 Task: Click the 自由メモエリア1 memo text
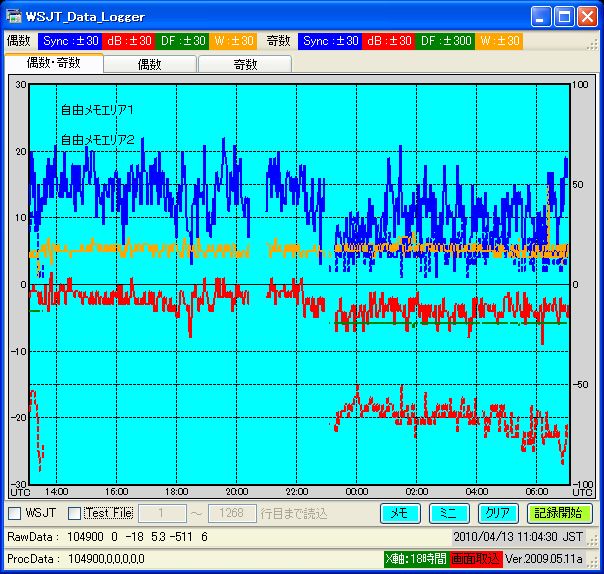click(x=97, y=110)
